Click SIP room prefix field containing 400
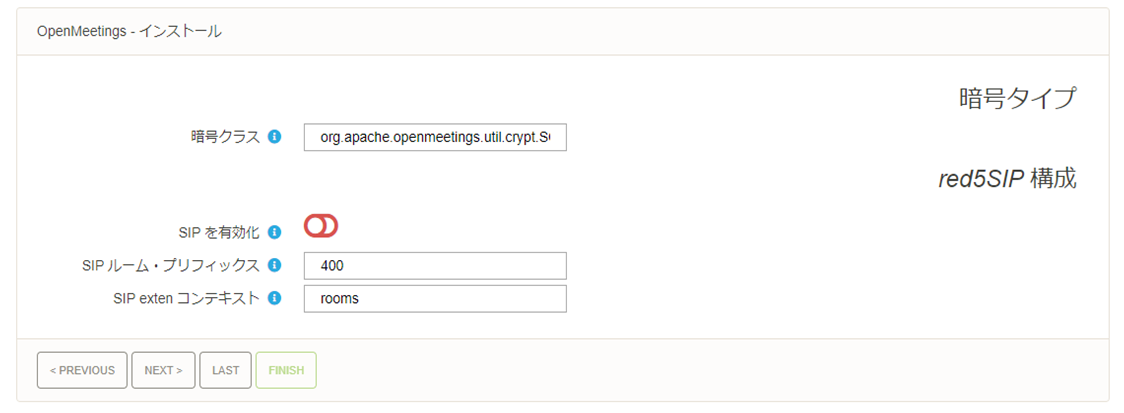The height and width of the screenshot is (413, 1124). tap(435, 266)
